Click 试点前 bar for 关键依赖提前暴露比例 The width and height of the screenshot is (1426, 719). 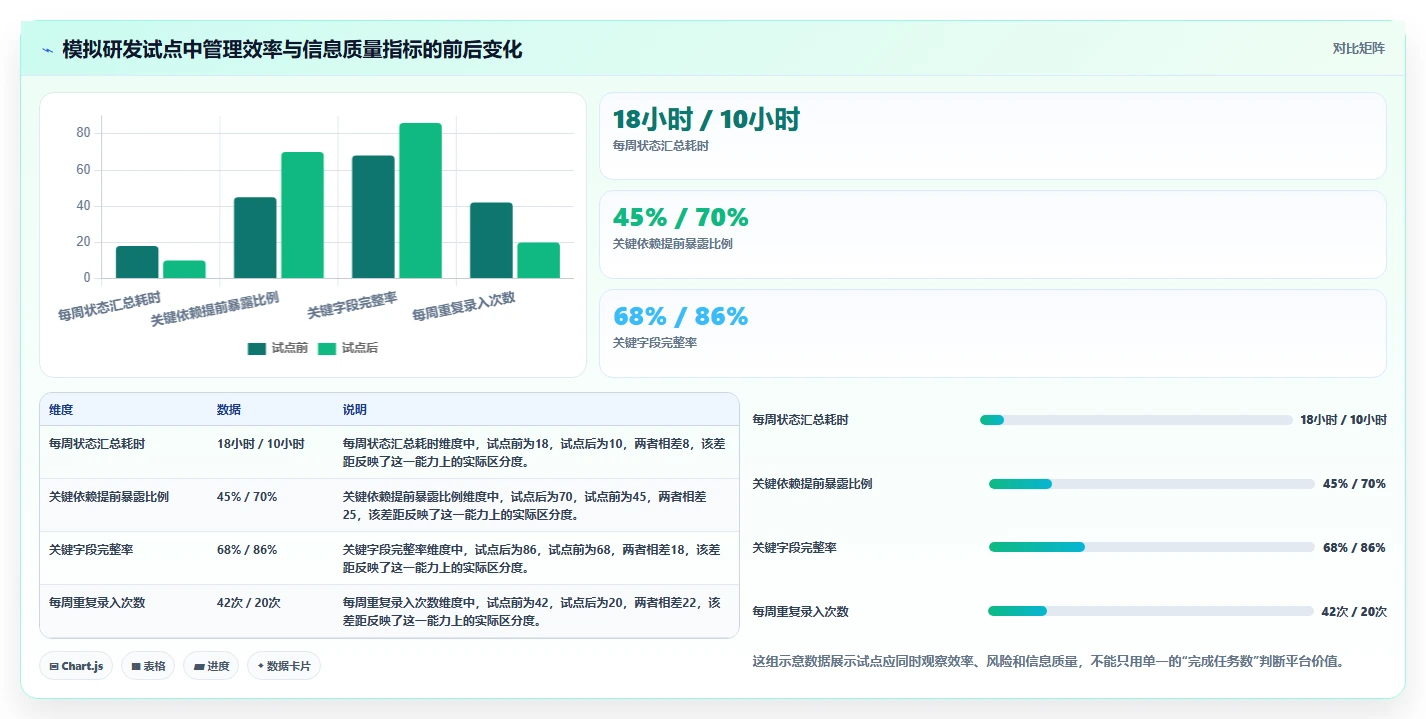pos(255,237)
